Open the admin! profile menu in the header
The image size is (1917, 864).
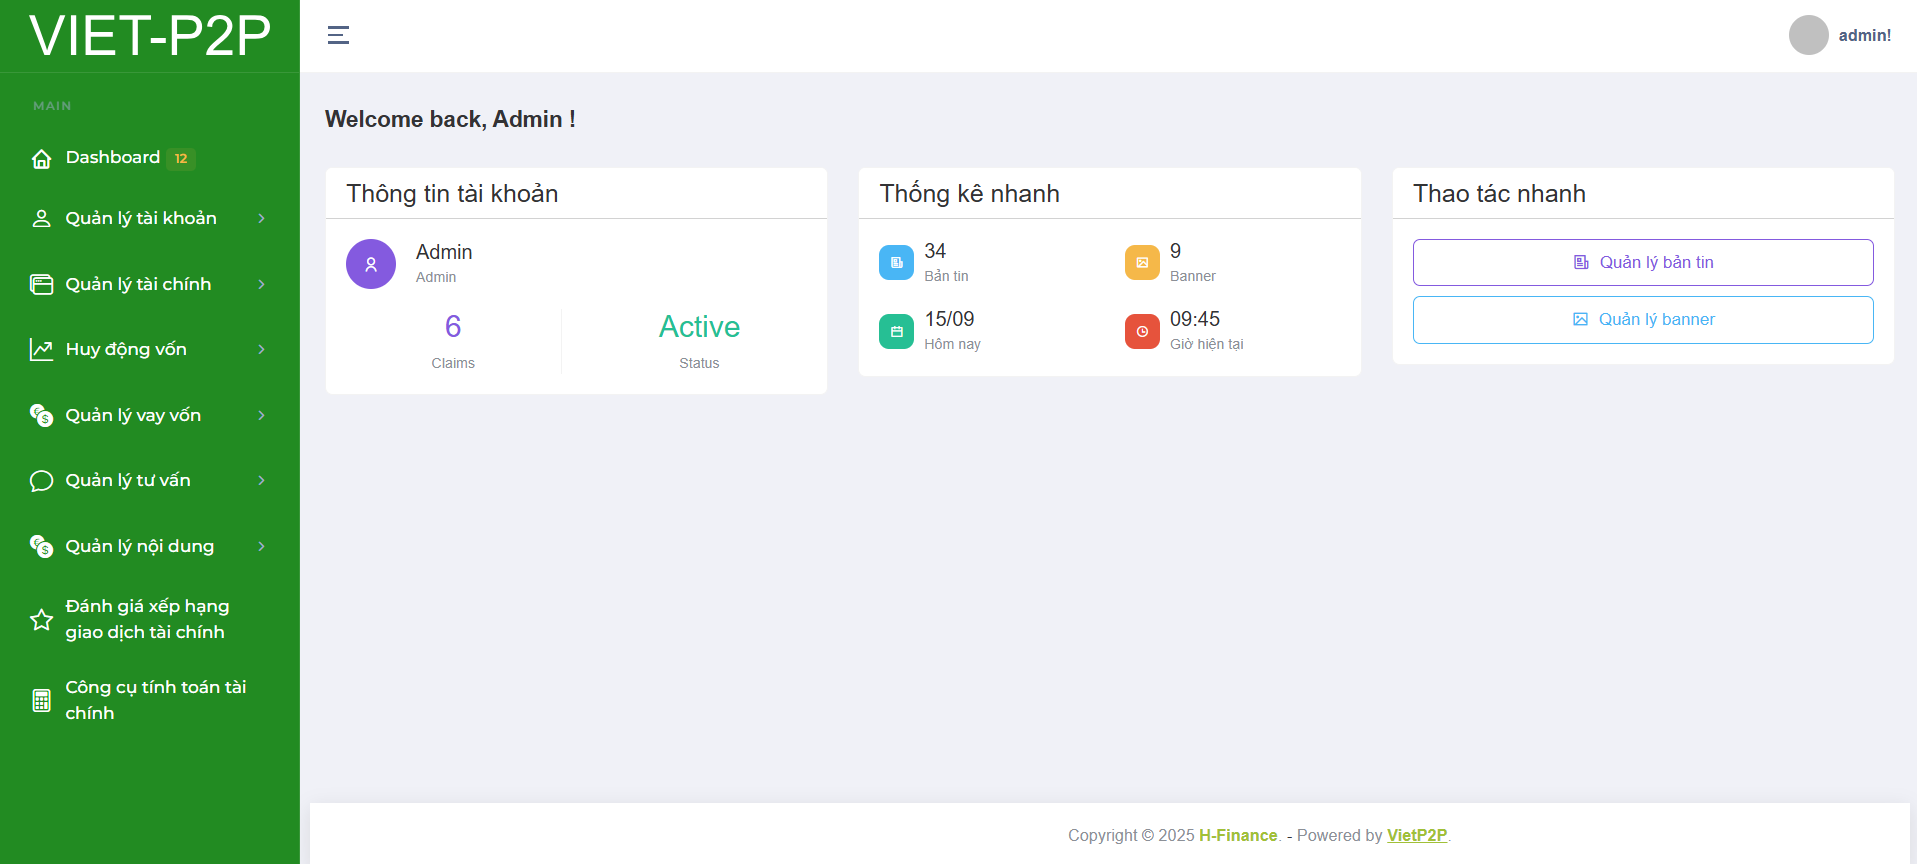pyautogui.click(x=1841, y=36)
